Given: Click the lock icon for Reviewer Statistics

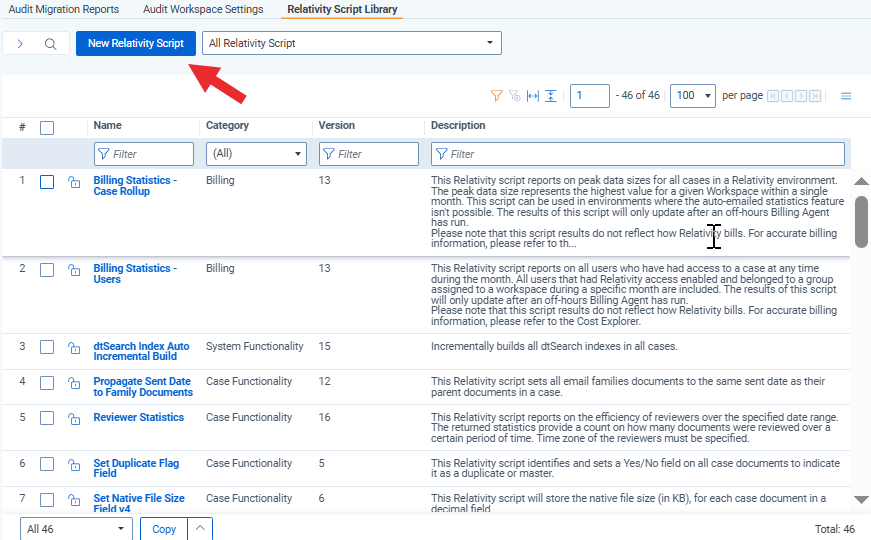Looking at the screenshot, I should [74, 418].
